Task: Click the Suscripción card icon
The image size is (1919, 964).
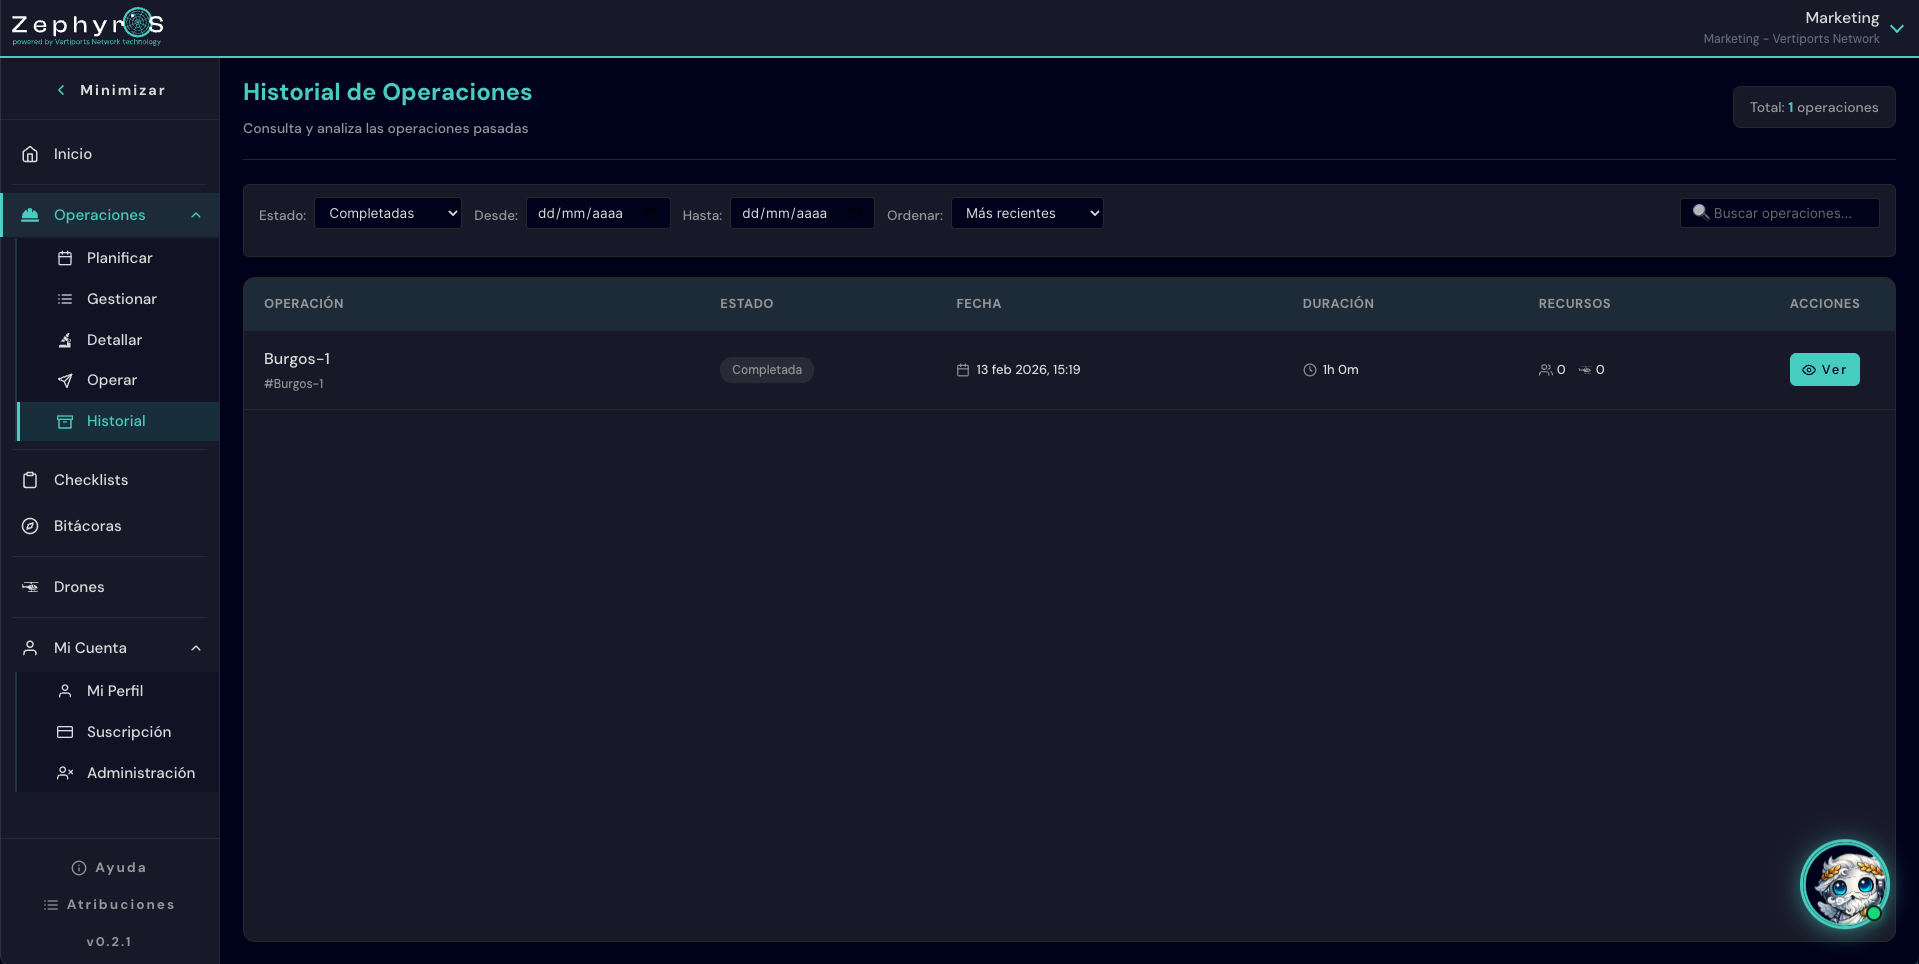Action: coord(65,732)
